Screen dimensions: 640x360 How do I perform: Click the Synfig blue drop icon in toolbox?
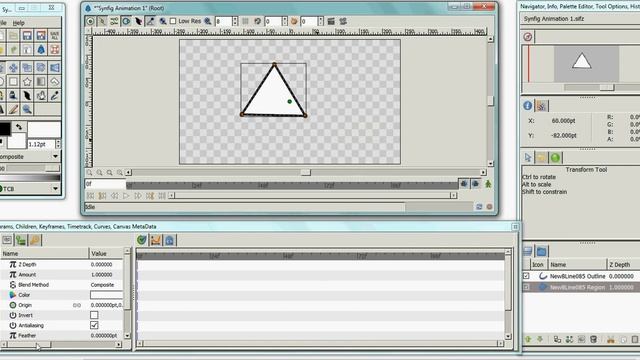[41, 50]
